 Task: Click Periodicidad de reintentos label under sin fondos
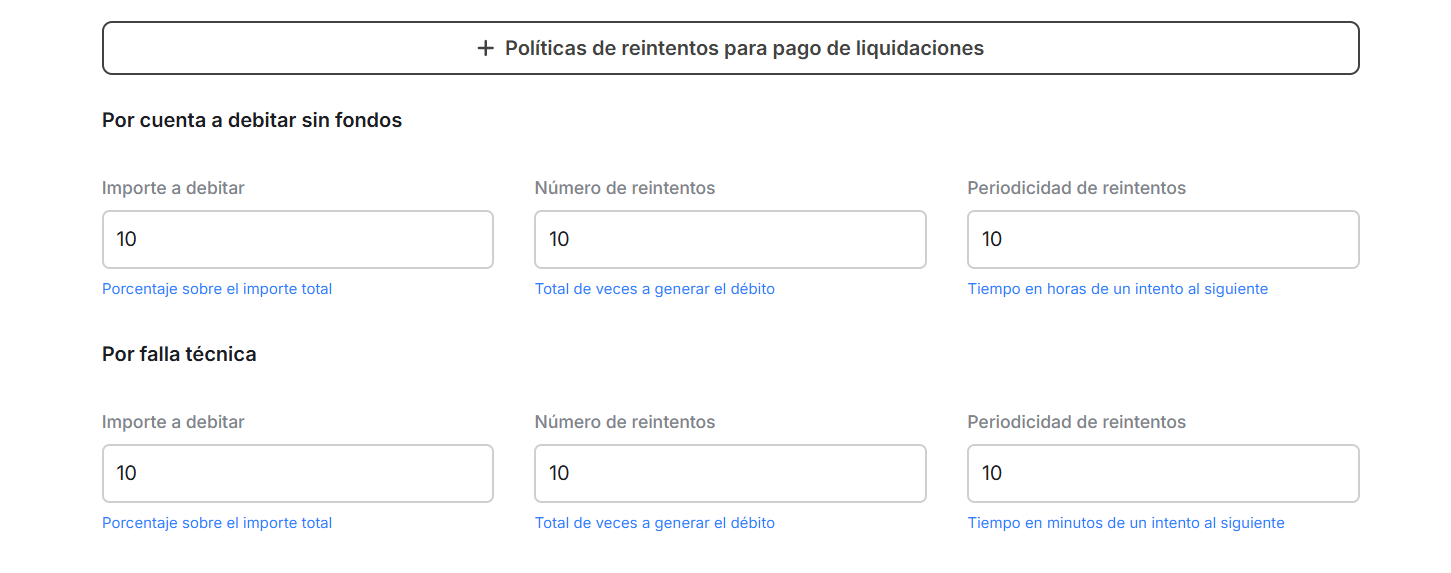(1076, 188)
